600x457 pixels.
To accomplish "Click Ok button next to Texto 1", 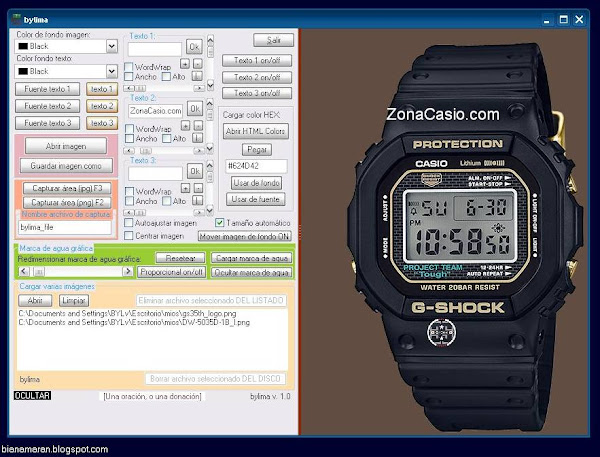I will coord(194,47).
